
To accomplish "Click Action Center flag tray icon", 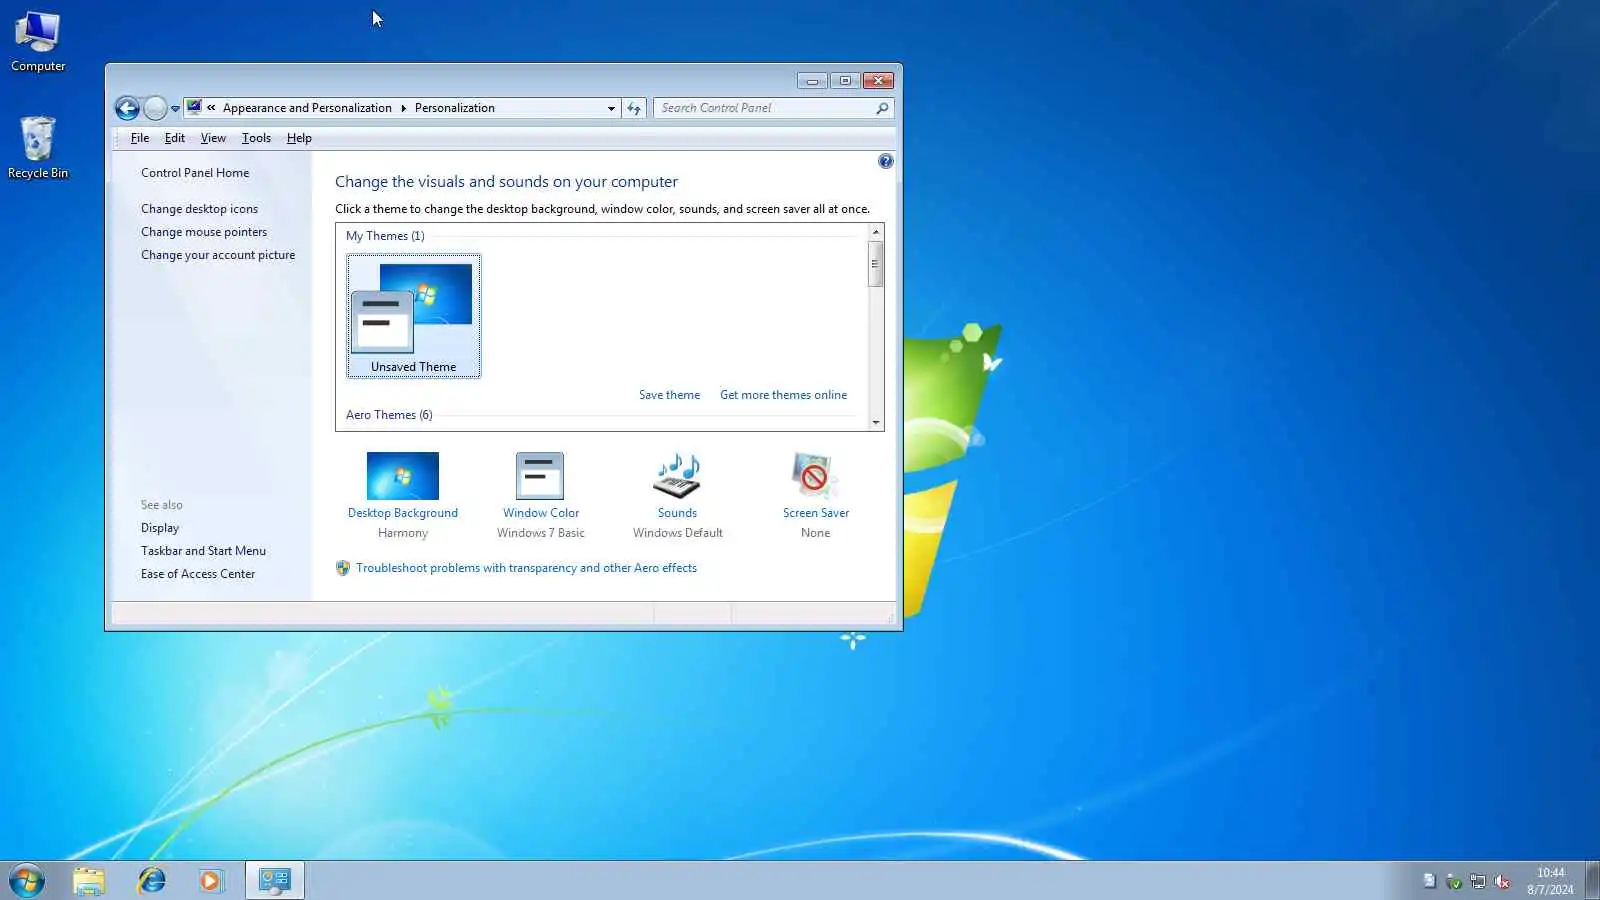I will (1429, 881).
